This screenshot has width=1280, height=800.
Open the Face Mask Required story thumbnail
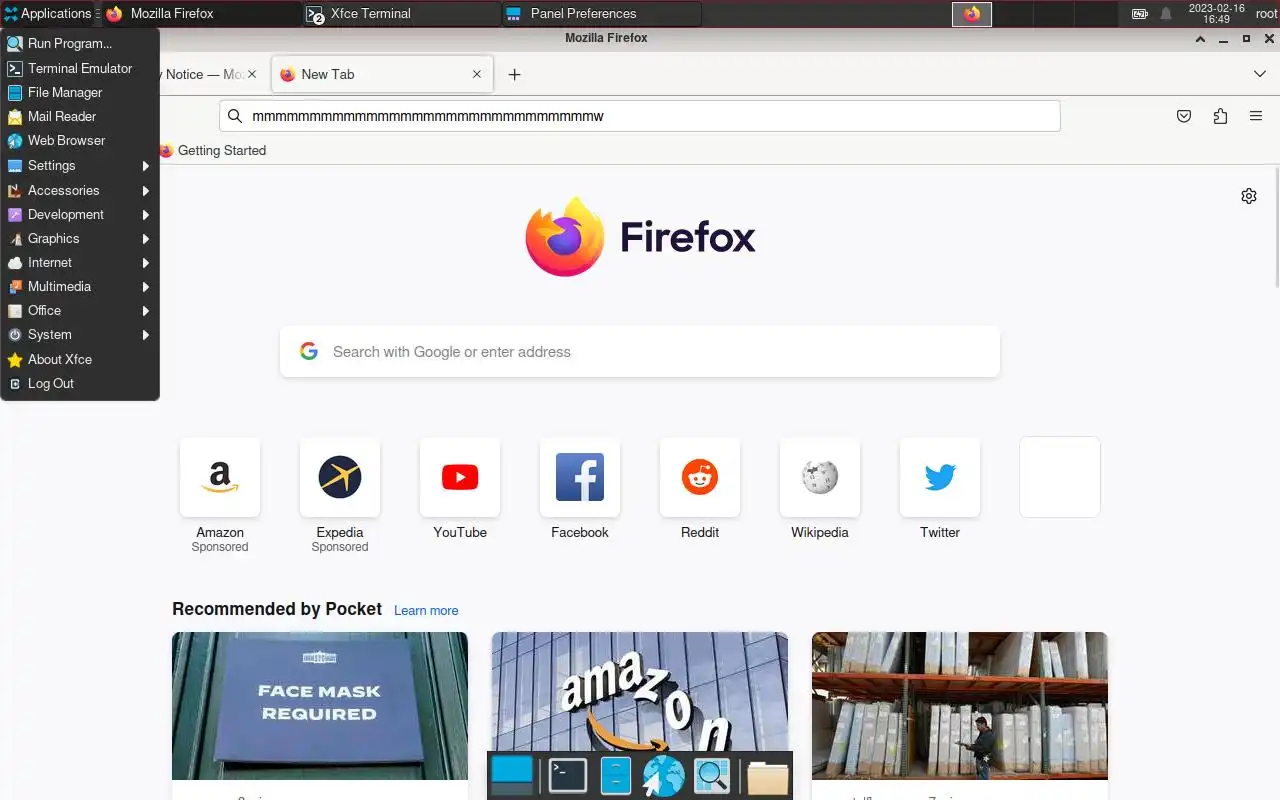320,706
